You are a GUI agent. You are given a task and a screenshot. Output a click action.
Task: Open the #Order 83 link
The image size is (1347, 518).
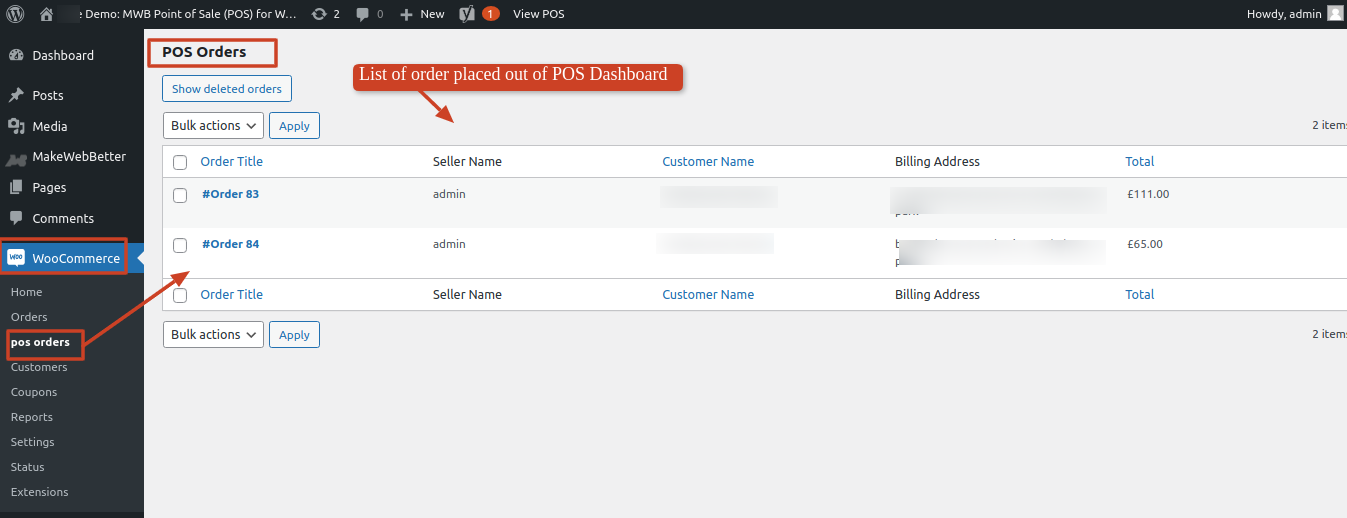[230, 194]
